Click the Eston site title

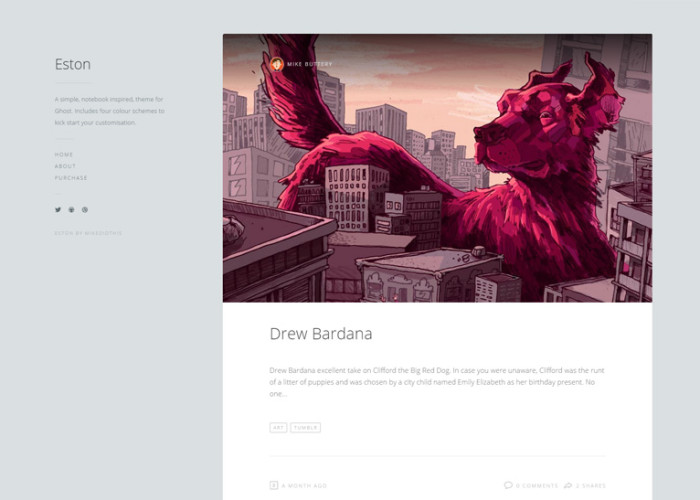[73, 64]
